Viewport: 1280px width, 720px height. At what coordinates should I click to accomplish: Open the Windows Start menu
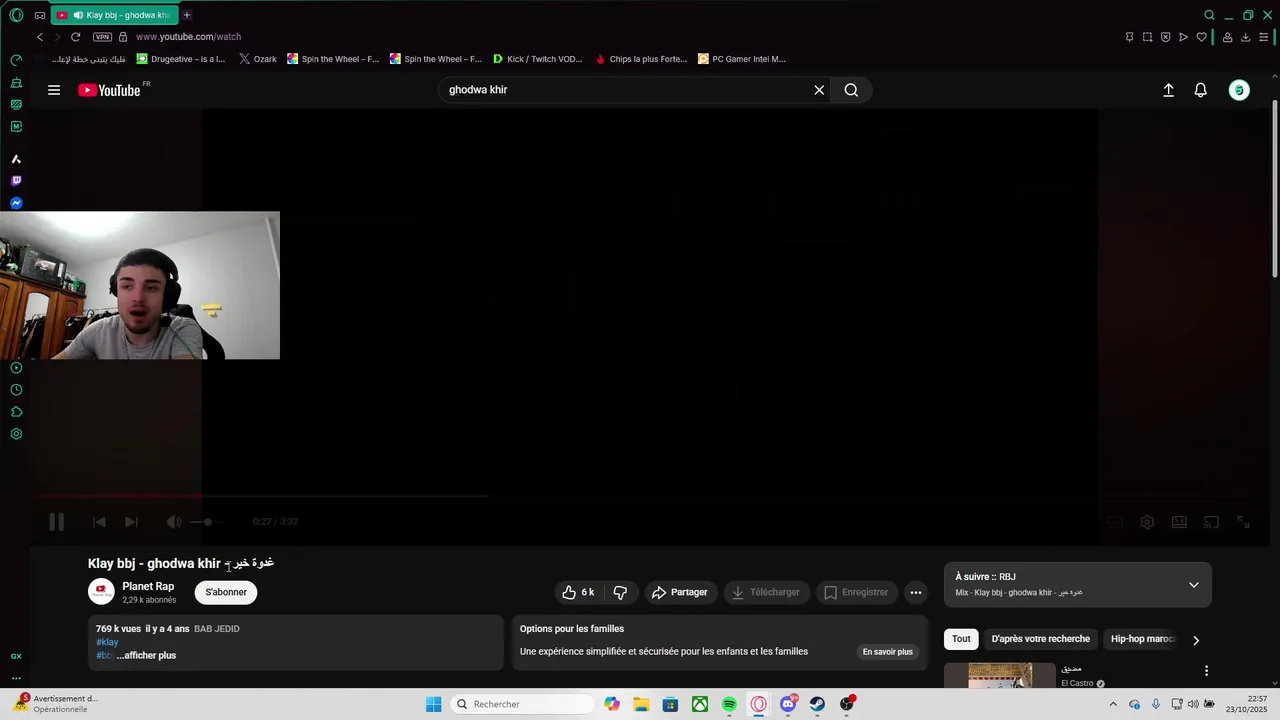point(433,704)
